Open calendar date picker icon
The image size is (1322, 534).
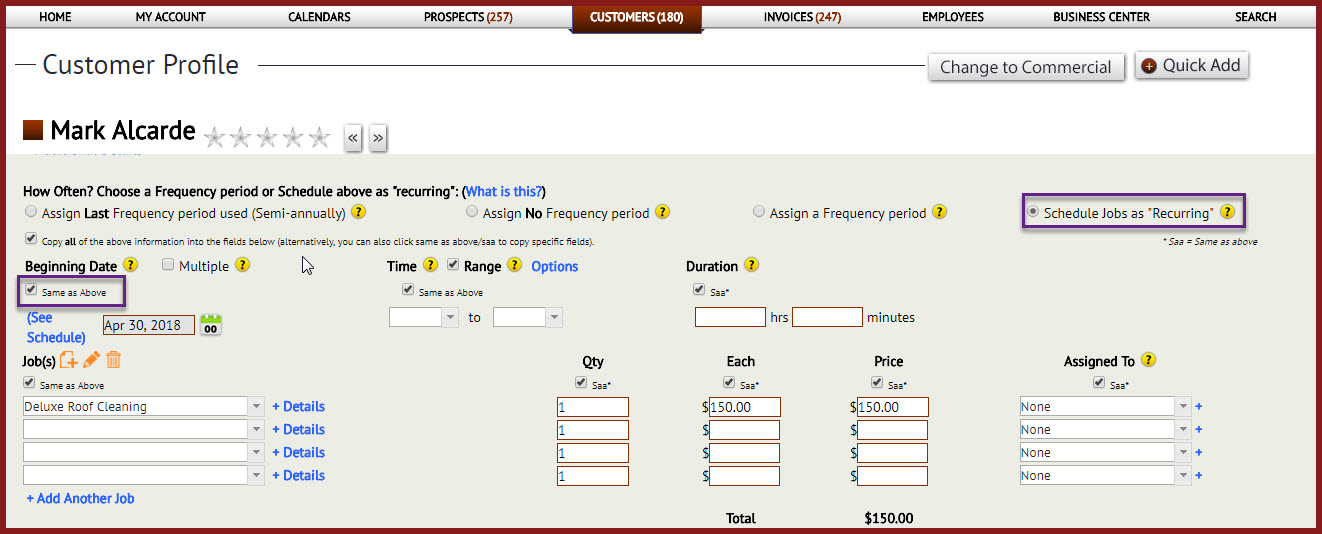(211, 324)
